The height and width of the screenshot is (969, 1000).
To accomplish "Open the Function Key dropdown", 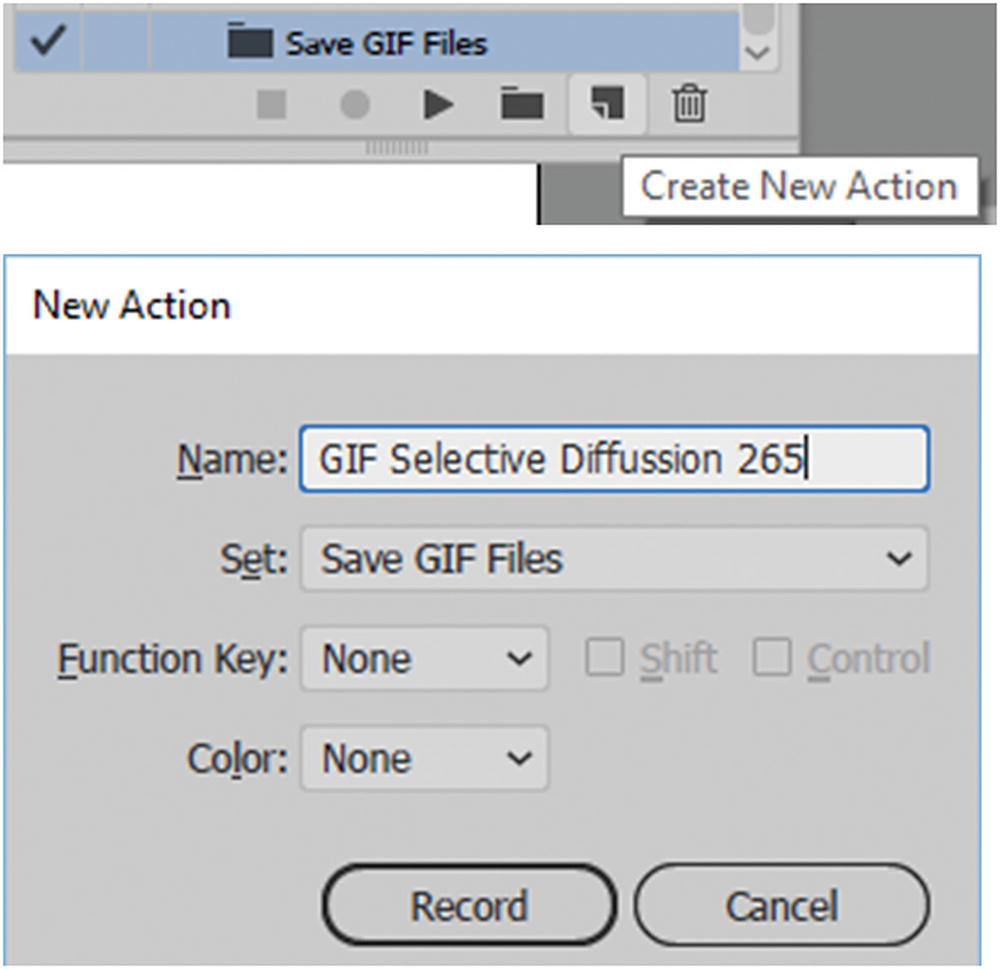I will [x=425, y=658].
